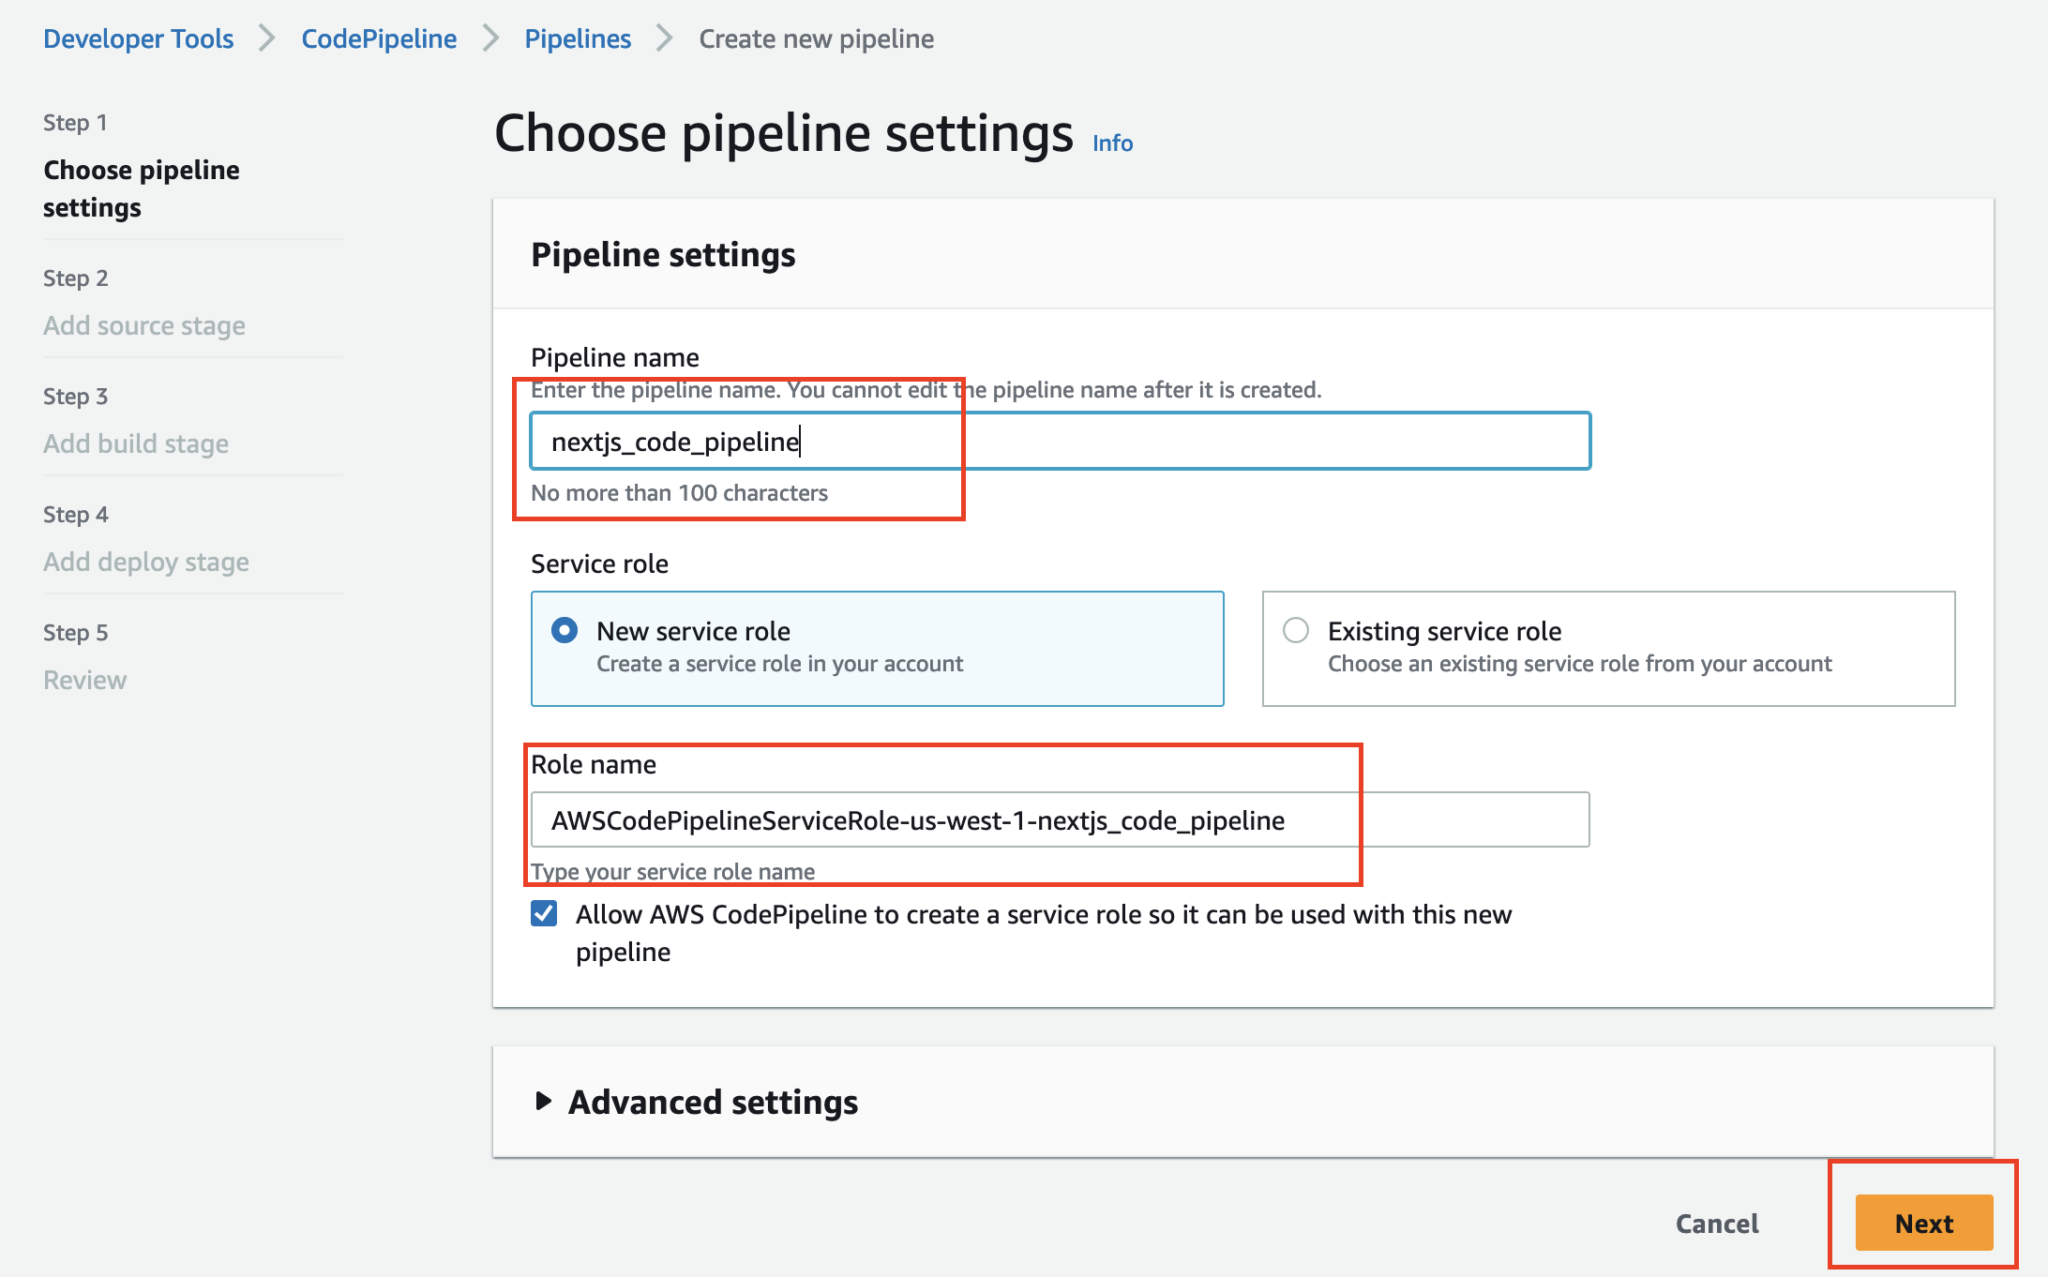Select Step 5 Review in the sidebar
The height and width of the screenshot is (1277, 2048).
[84, 679]
